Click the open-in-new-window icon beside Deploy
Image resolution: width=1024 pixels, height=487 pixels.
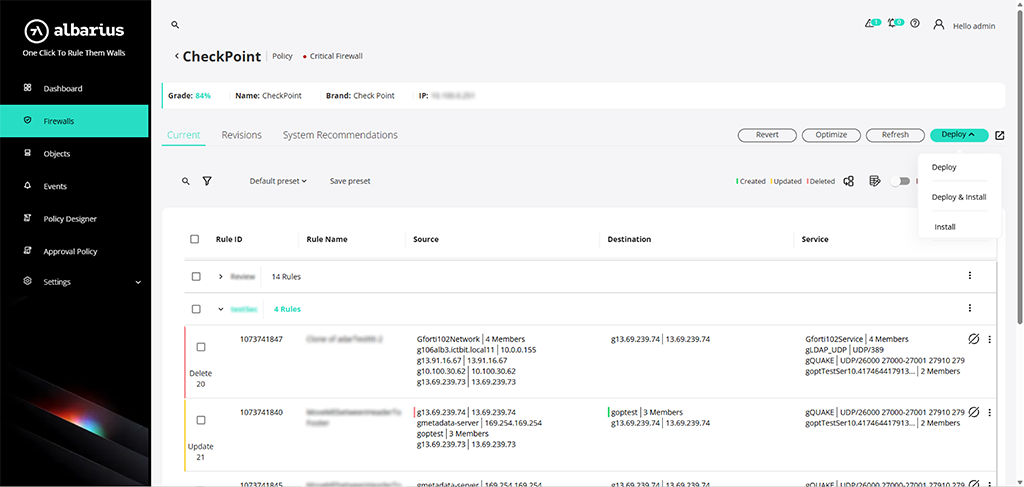(1000, 135)
